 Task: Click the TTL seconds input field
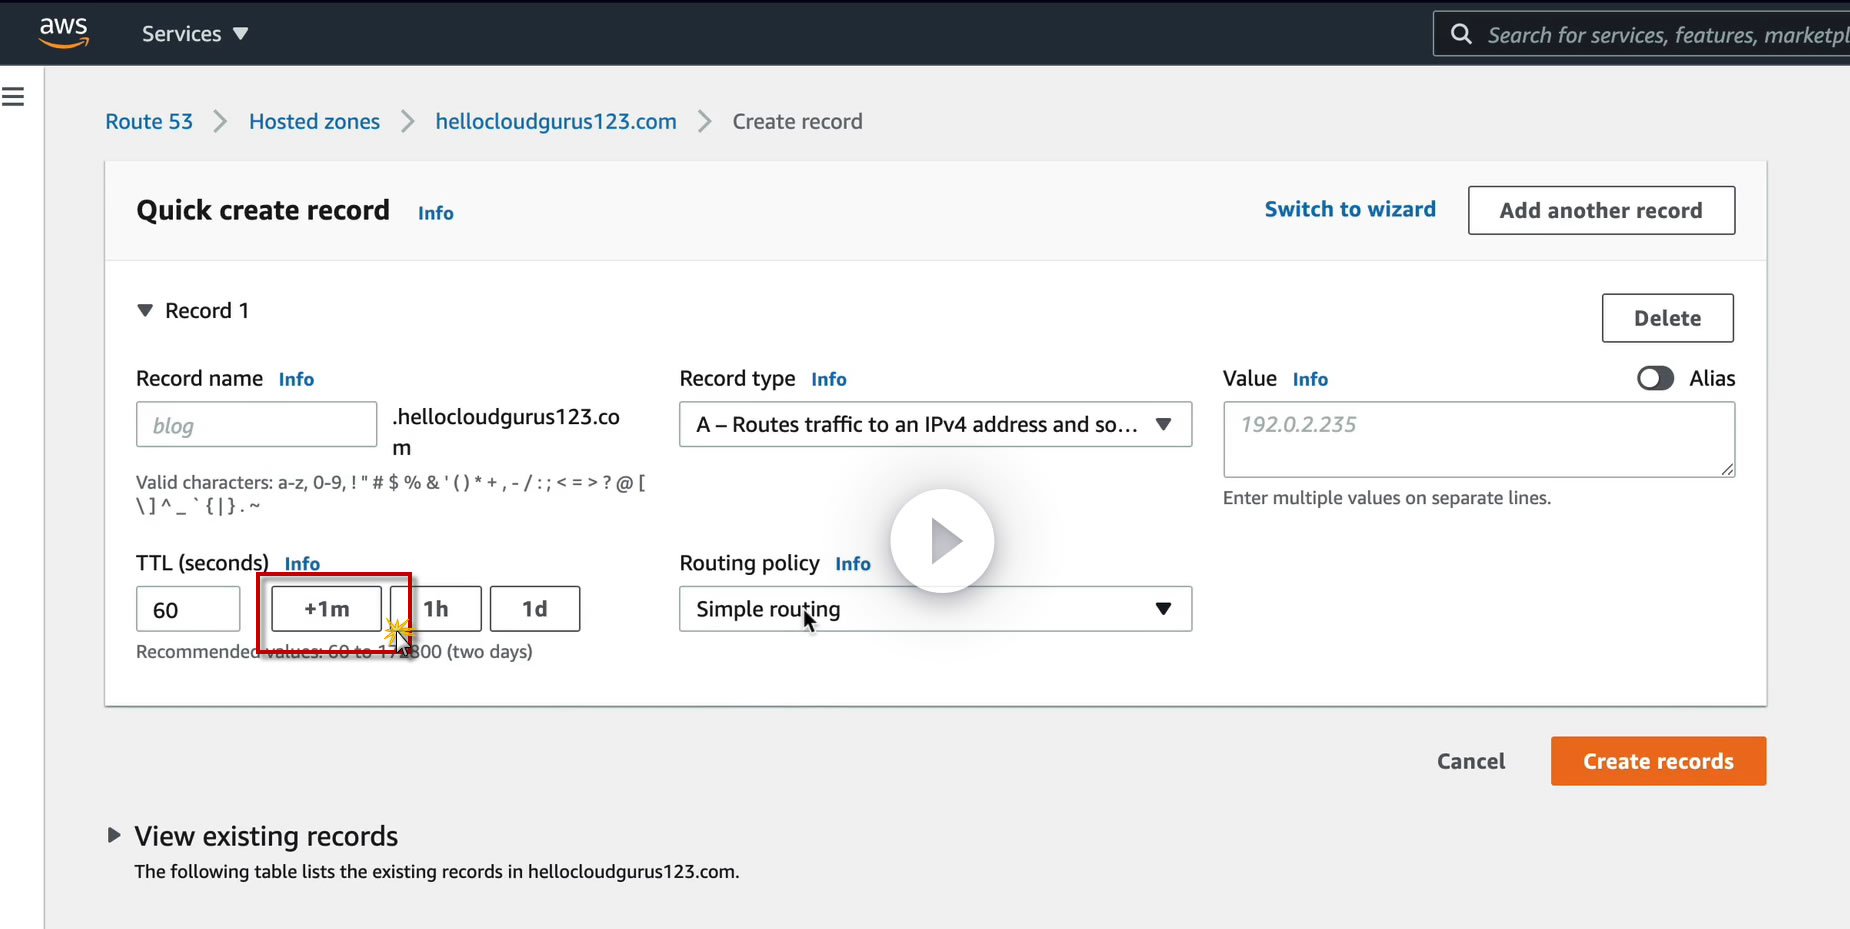pos(188,609)
